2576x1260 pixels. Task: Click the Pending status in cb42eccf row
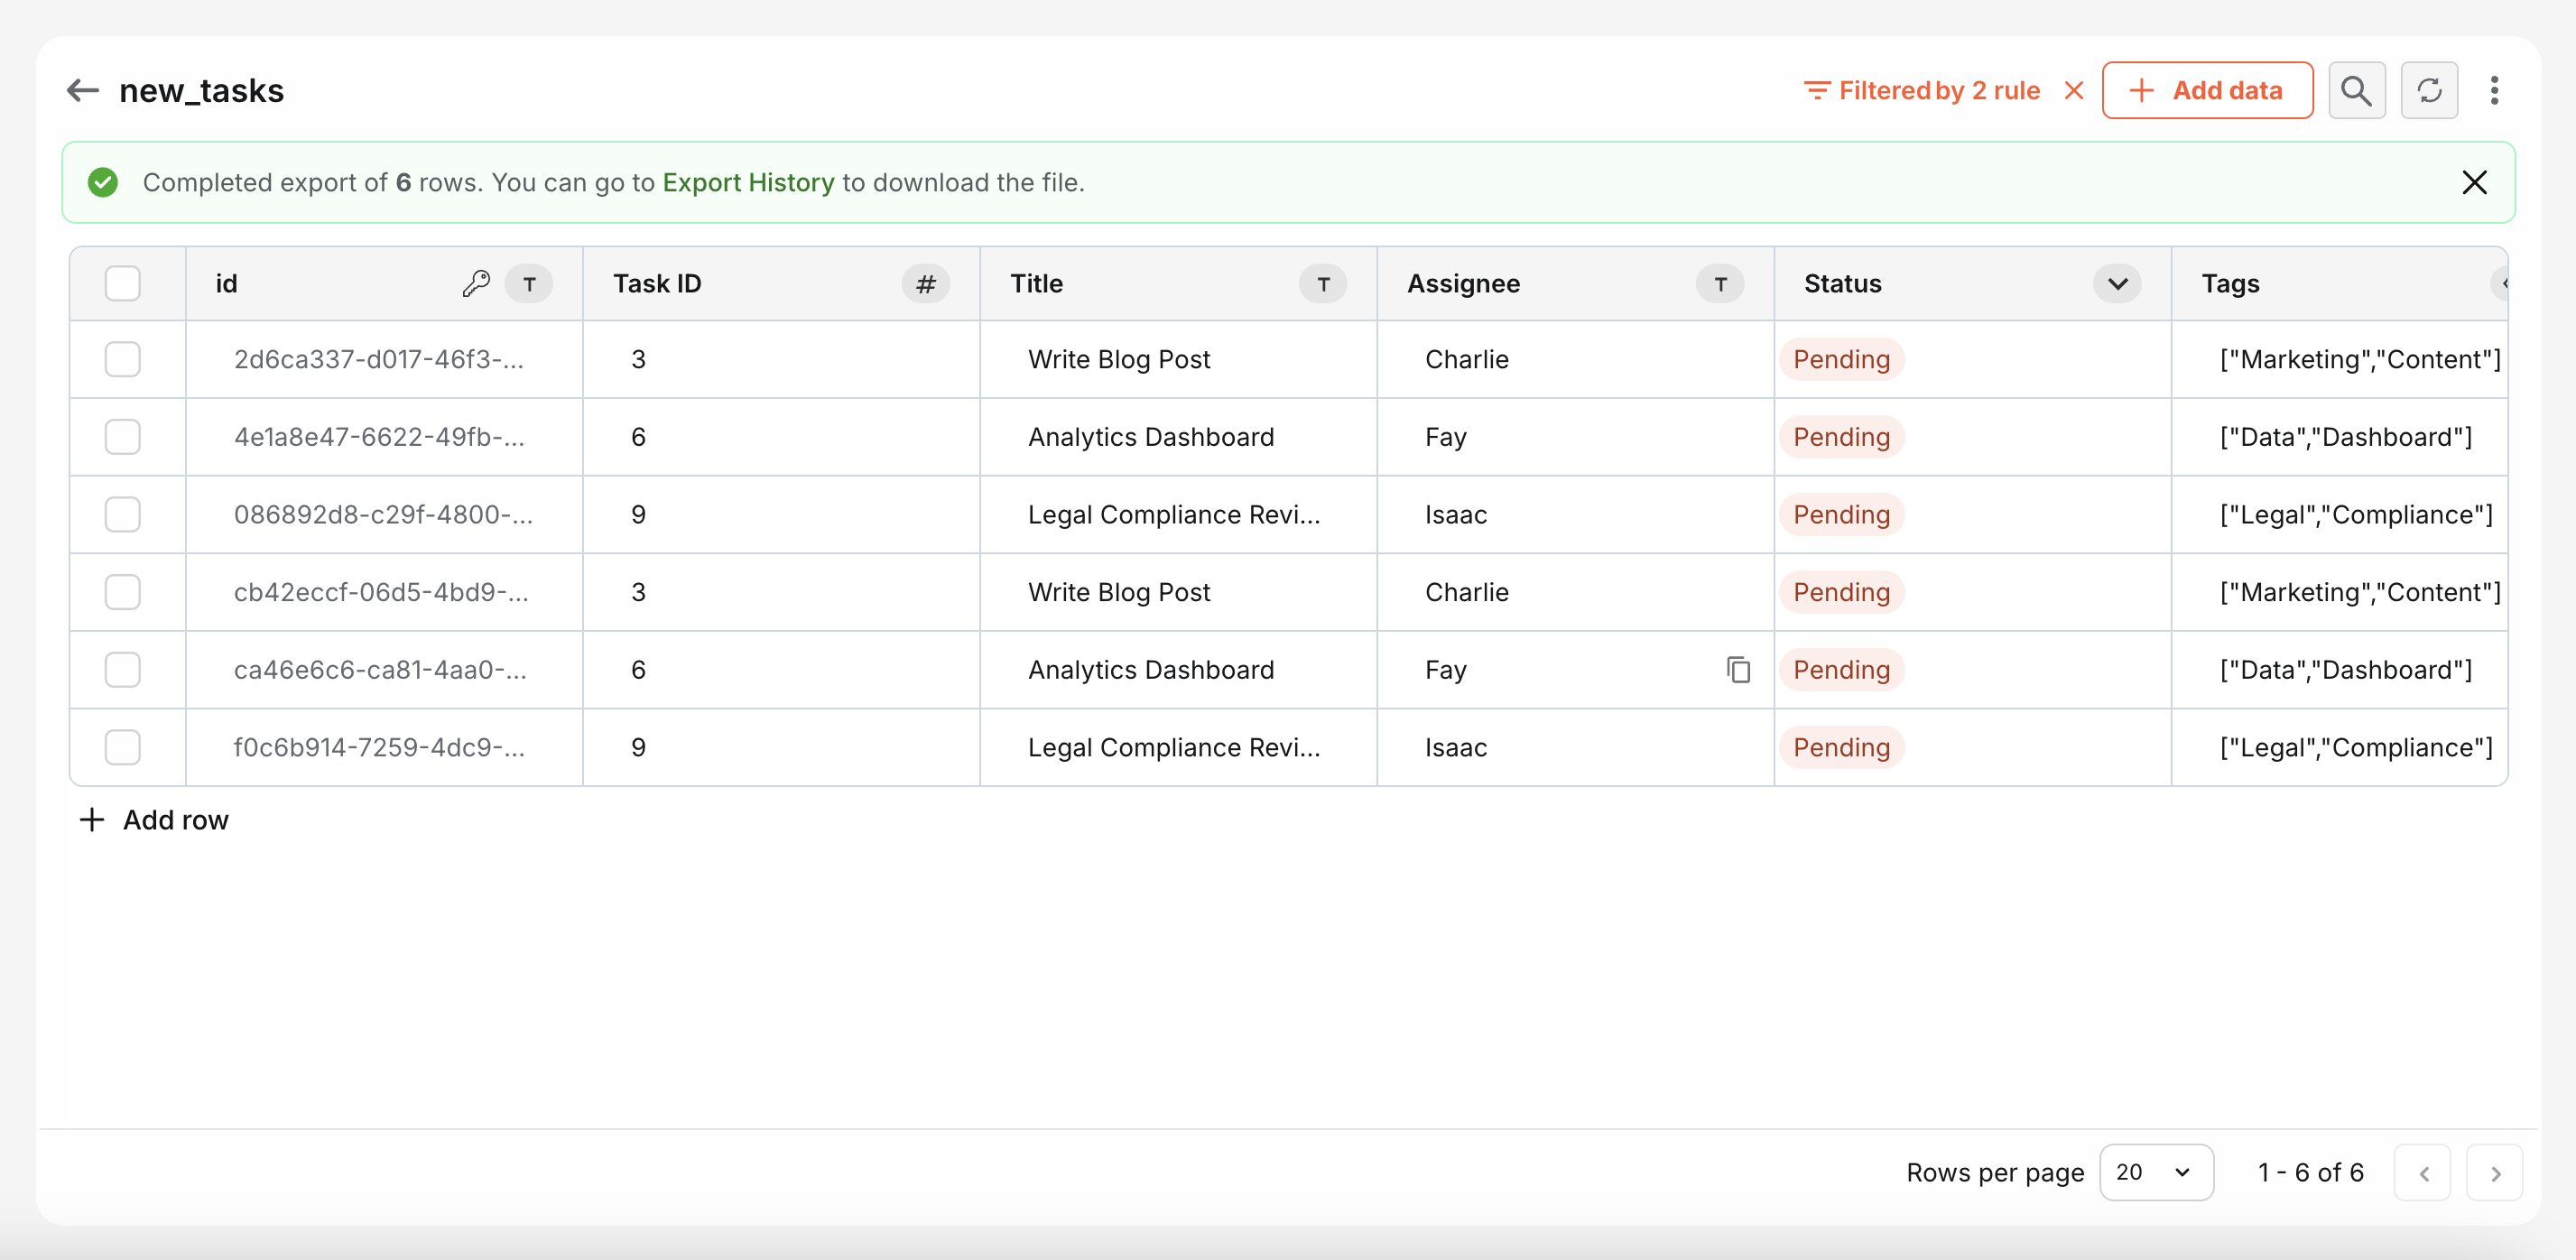(1841, 592)
